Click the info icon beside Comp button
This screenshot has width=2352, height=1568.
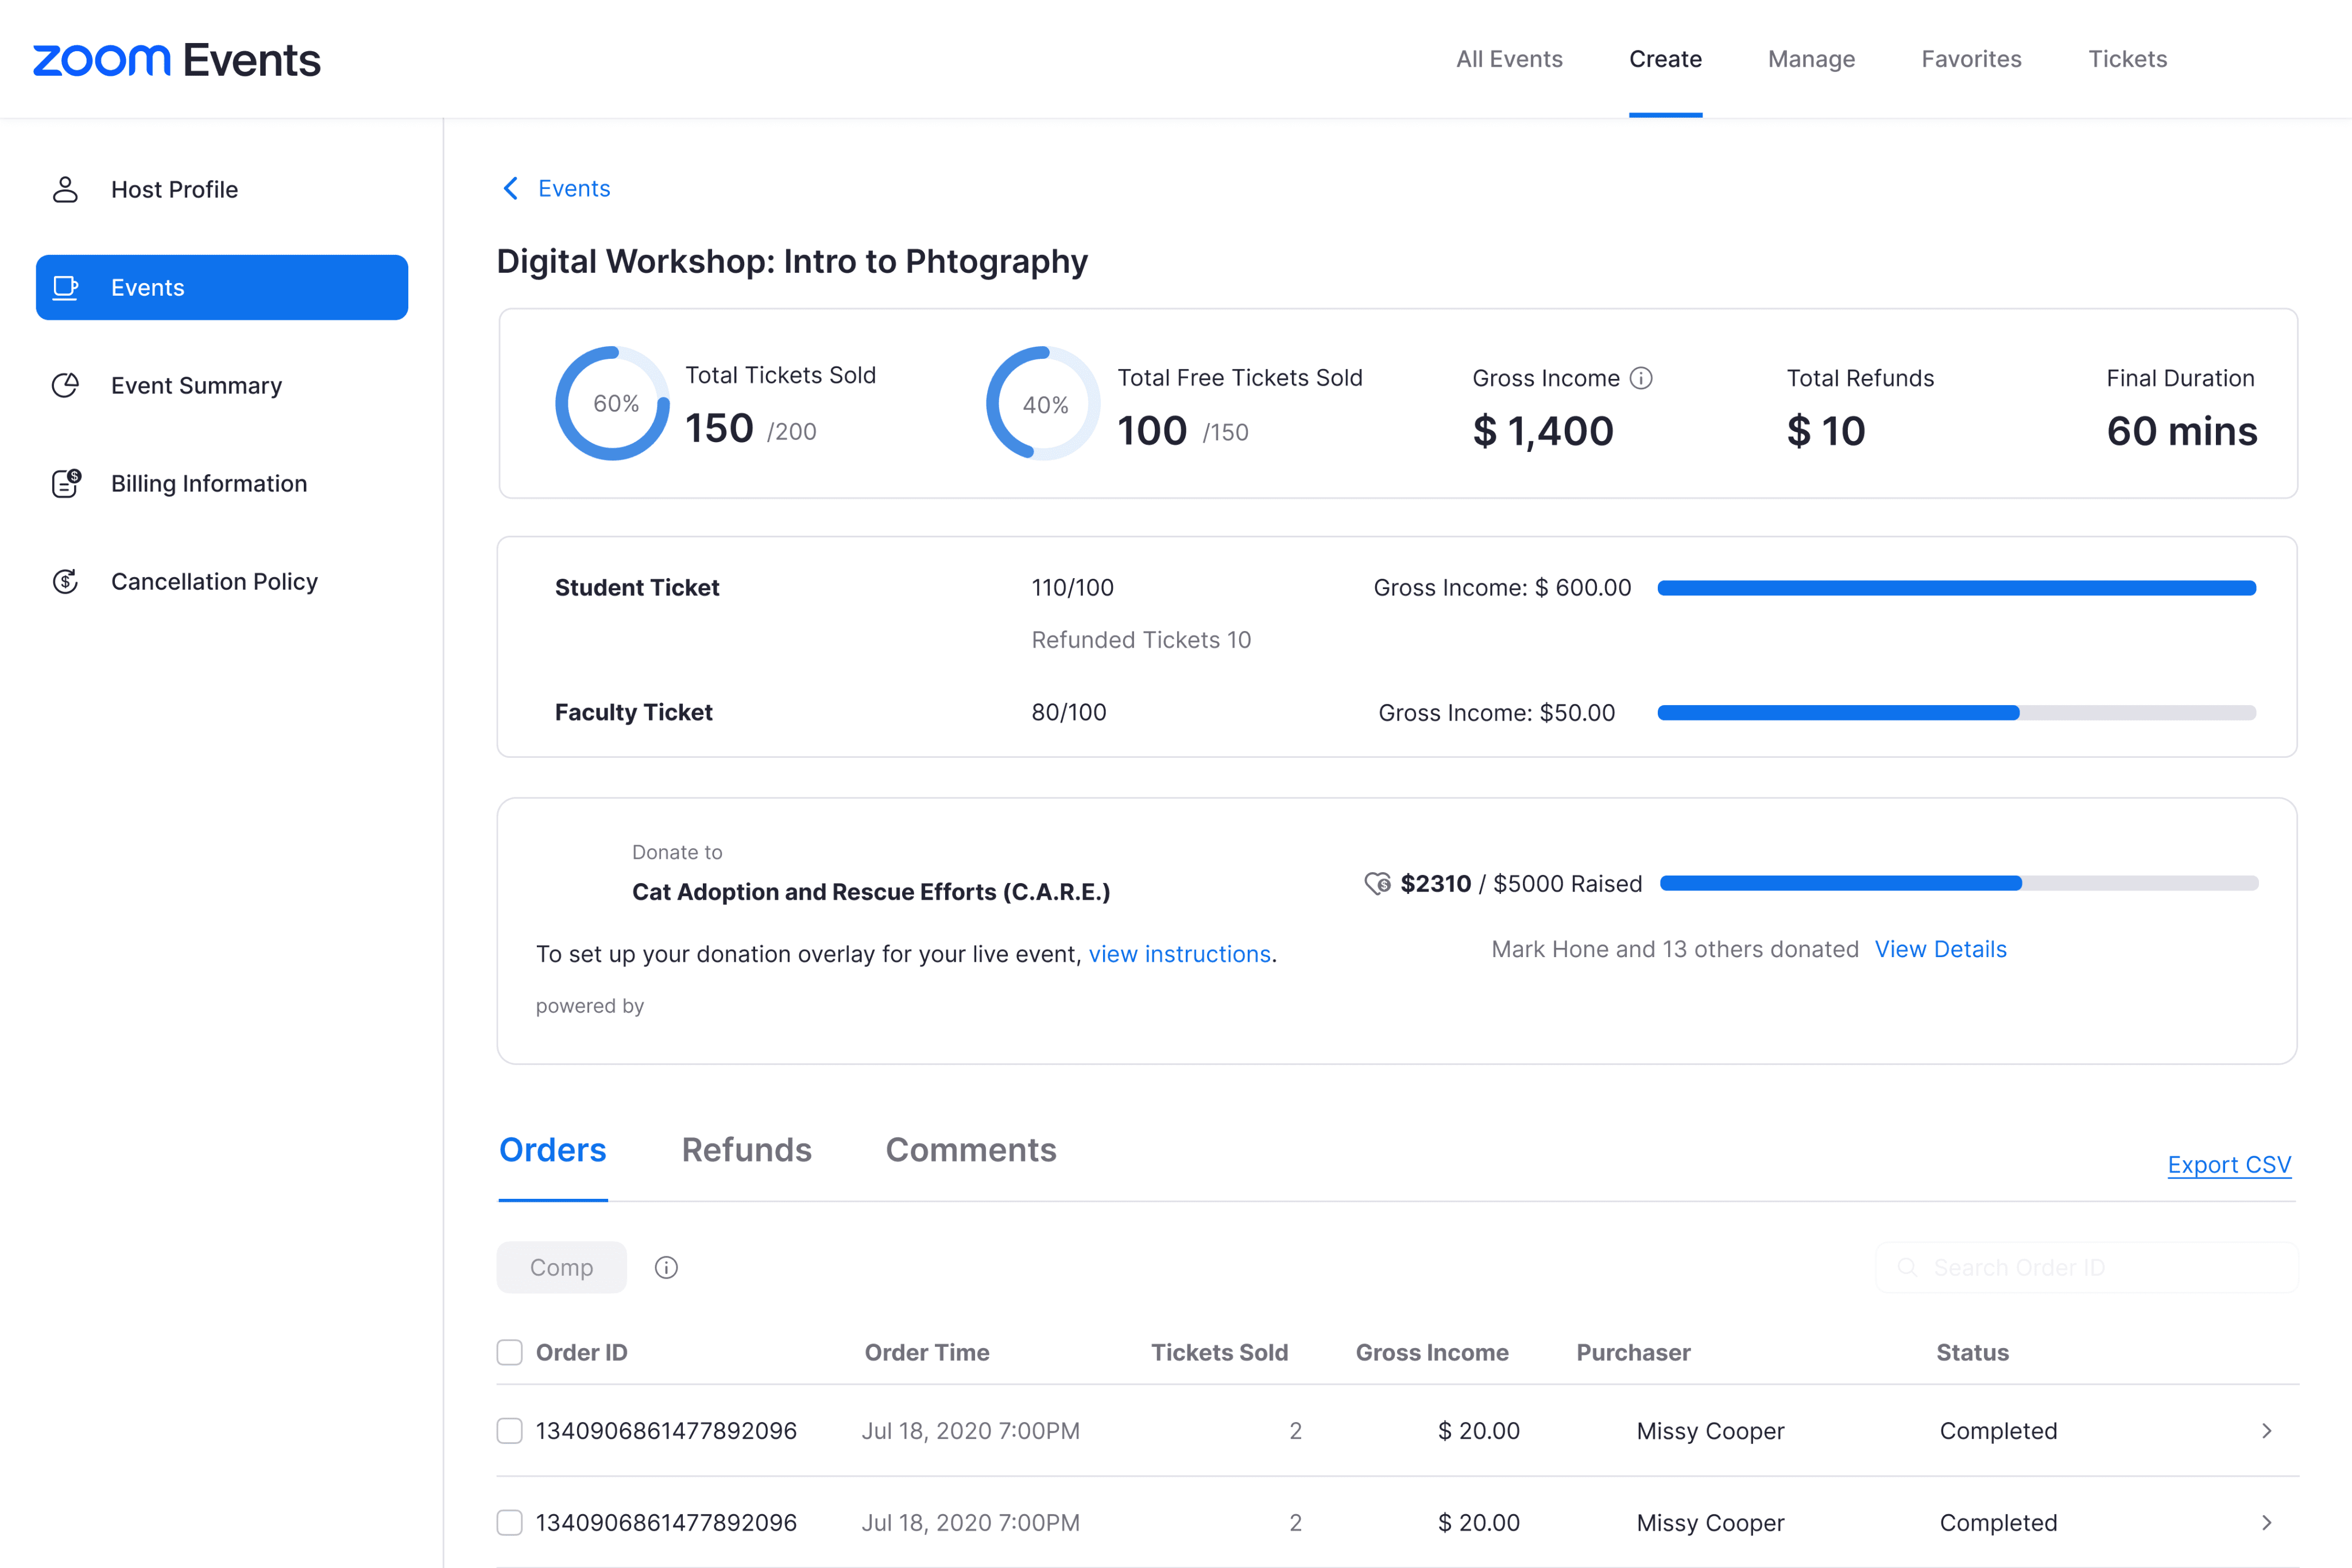click(666, 1268)
